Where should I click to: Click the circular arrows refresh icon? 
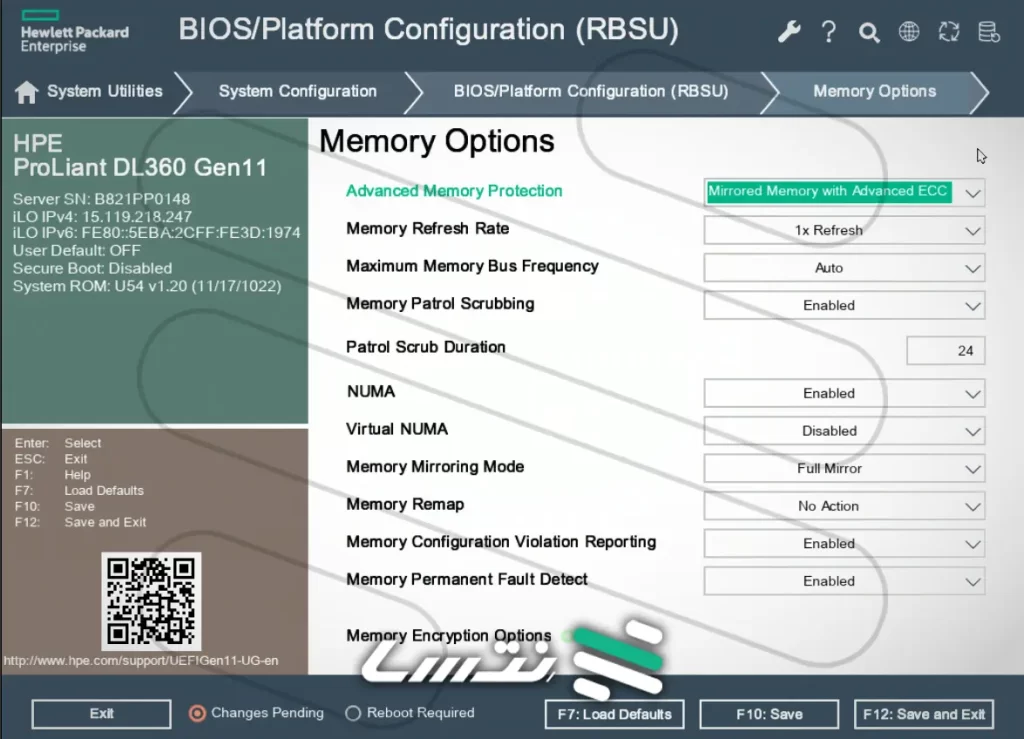click(949, 32)
